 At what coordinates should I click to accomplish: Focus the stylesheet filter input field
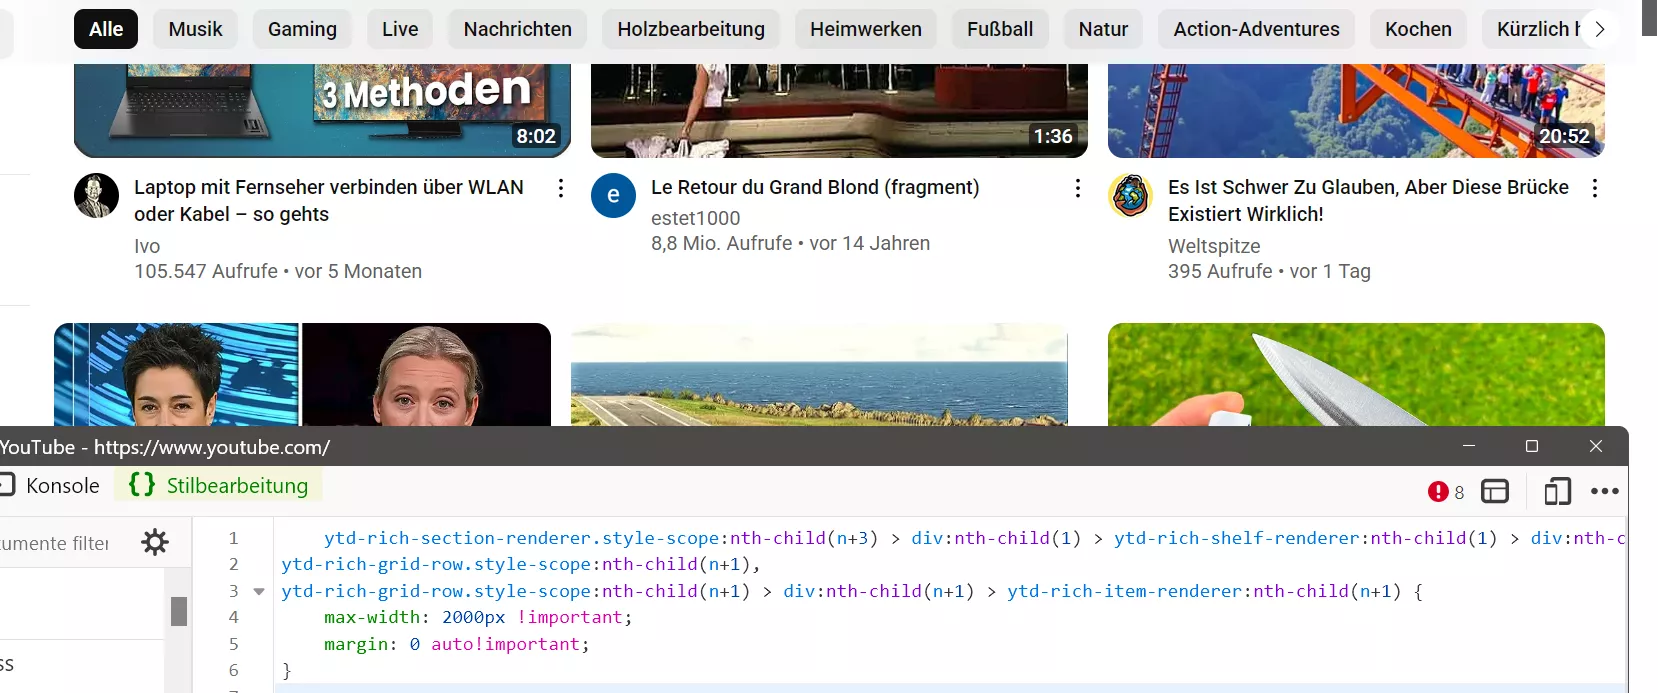pyautogui.click(x=56, y=543)
